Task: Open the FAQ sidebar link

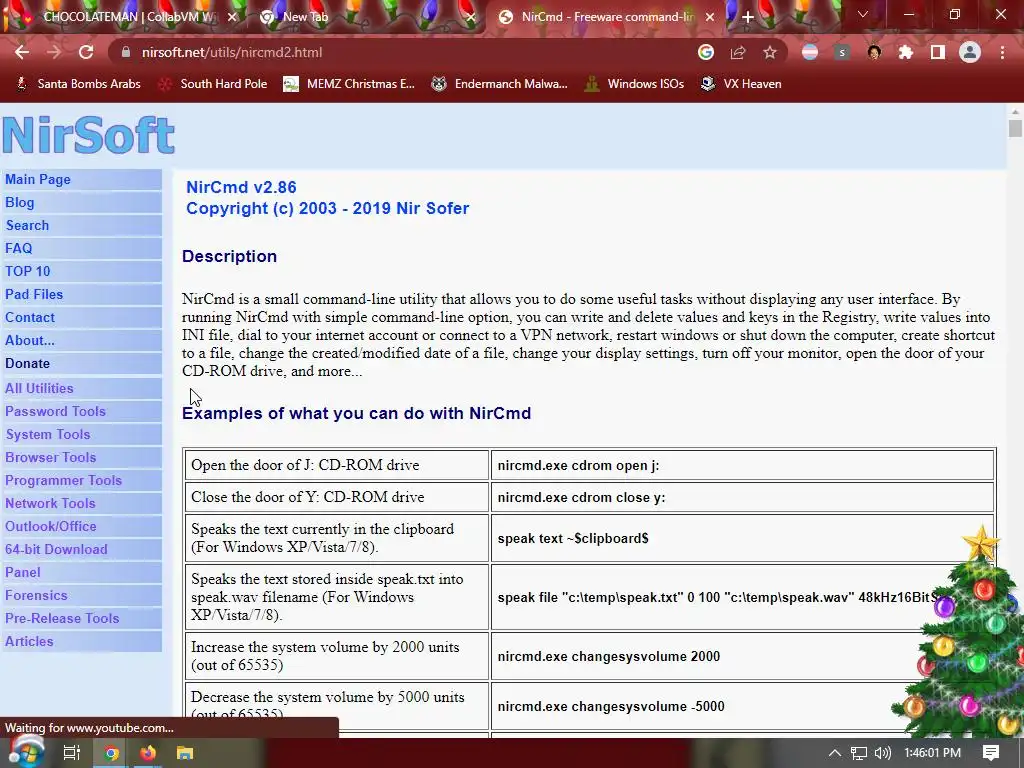Action: tap(18, 248)
